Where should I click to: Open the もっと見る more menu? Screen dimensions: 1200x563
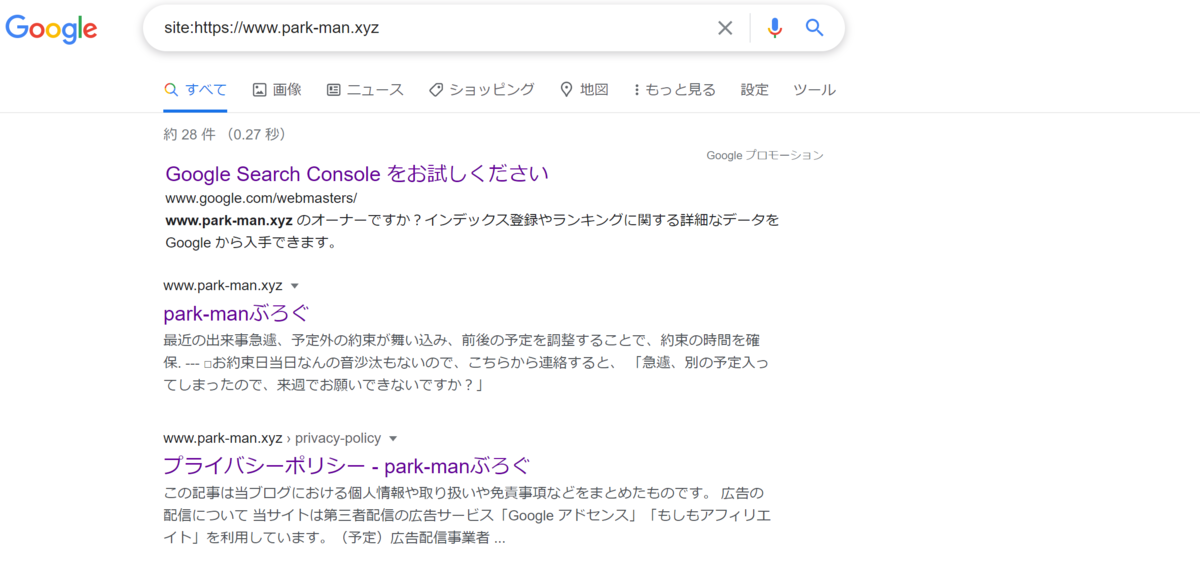(675, 90)
